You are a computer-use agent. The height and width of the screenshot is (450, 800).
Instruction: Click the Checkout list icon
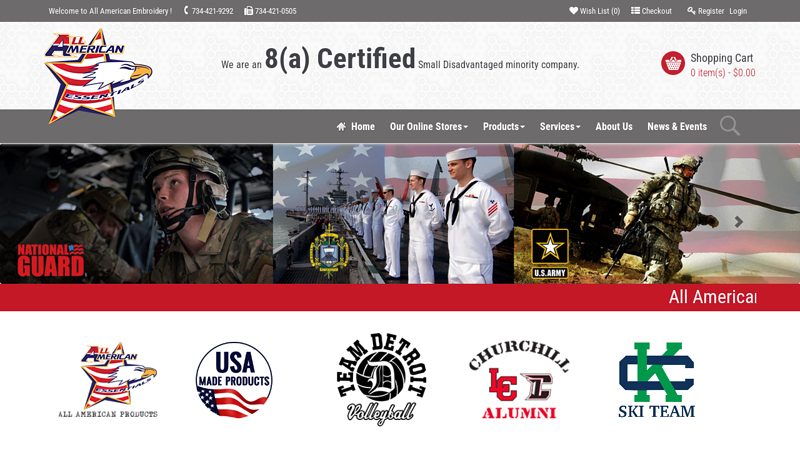[635, 10]
